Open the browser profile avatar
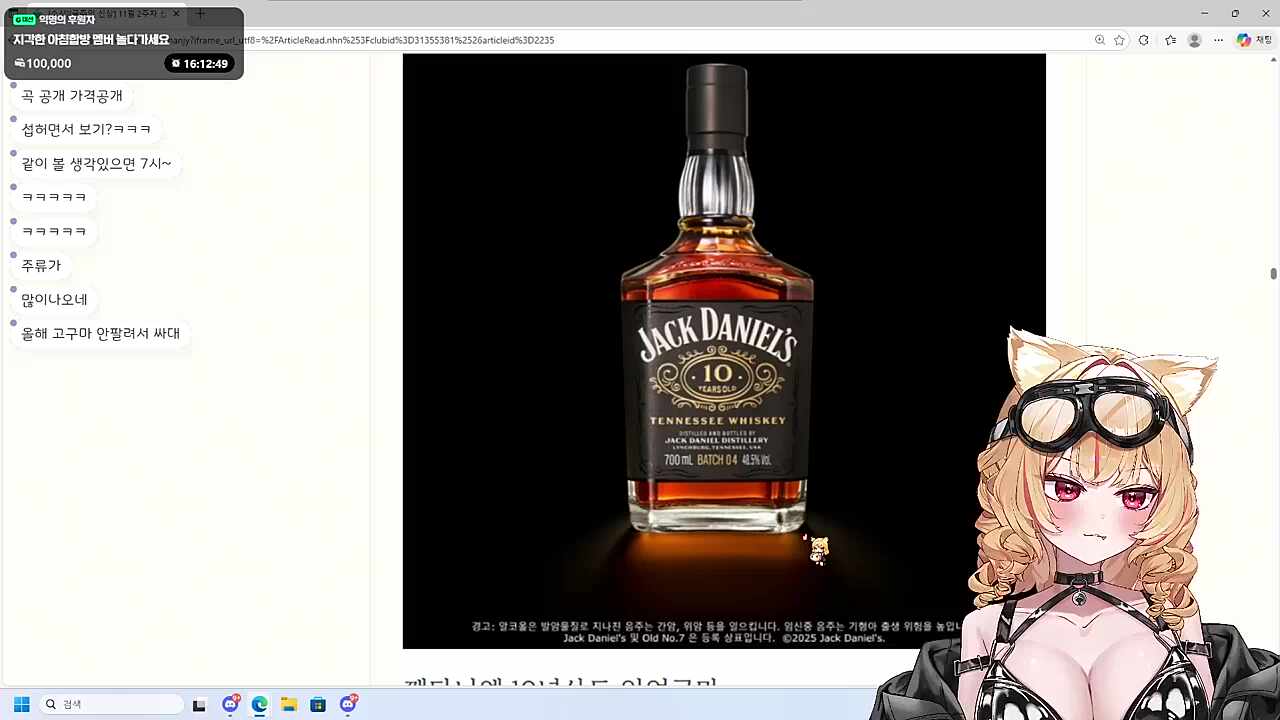Image resolution: width=1280 pixels, height=720 pixels. [x=1194, y=40]
